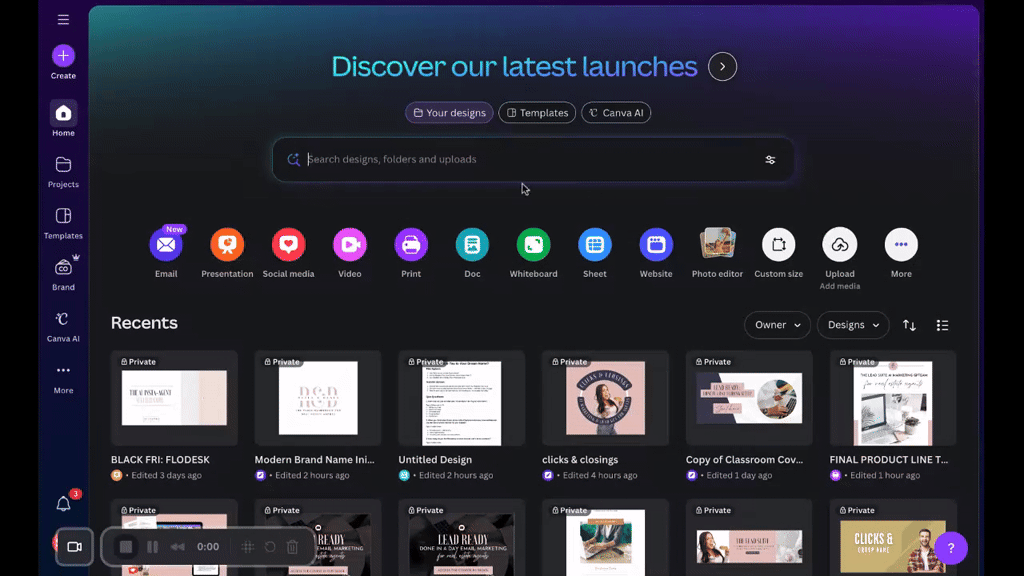
Task: Open the help question mark button
Action: (951, 548)
